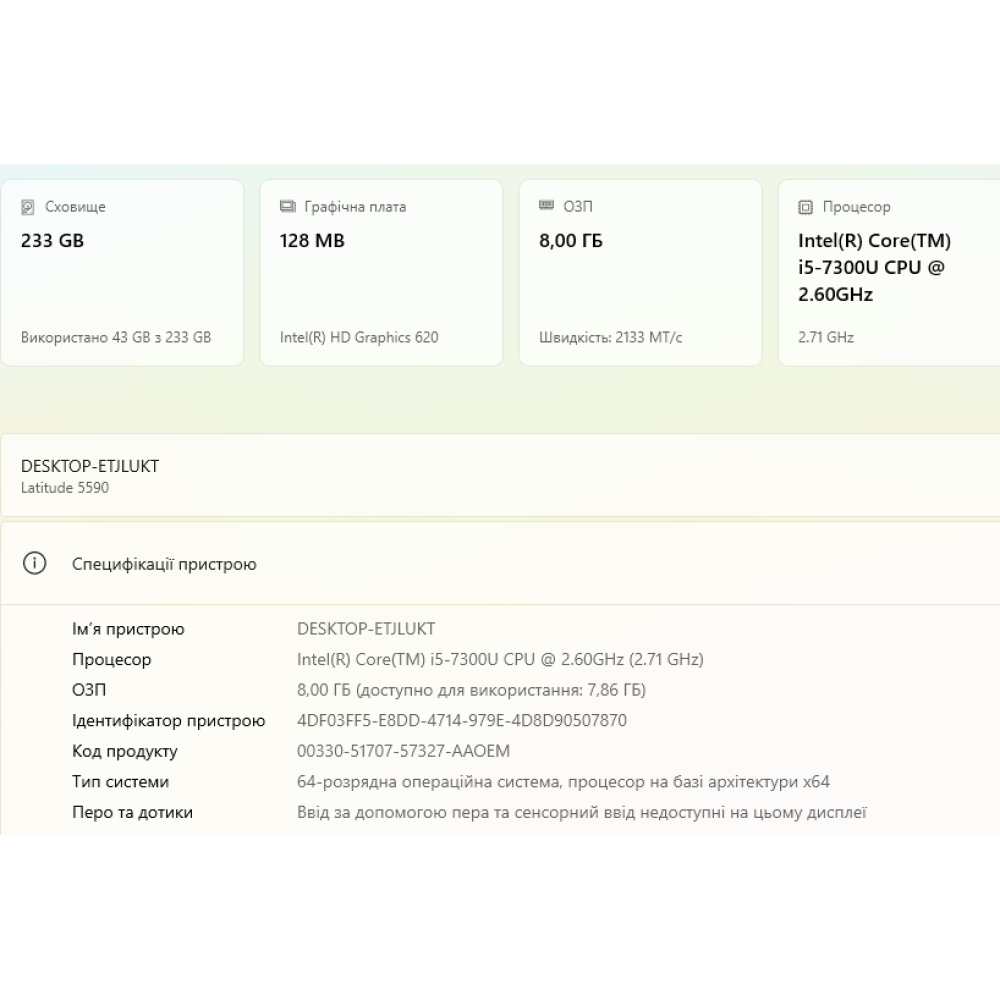Click the Графічна плата graphics card icon
Image resolution: width=1000 pixels, height=1000 pixels.
(x=287, y=207)
